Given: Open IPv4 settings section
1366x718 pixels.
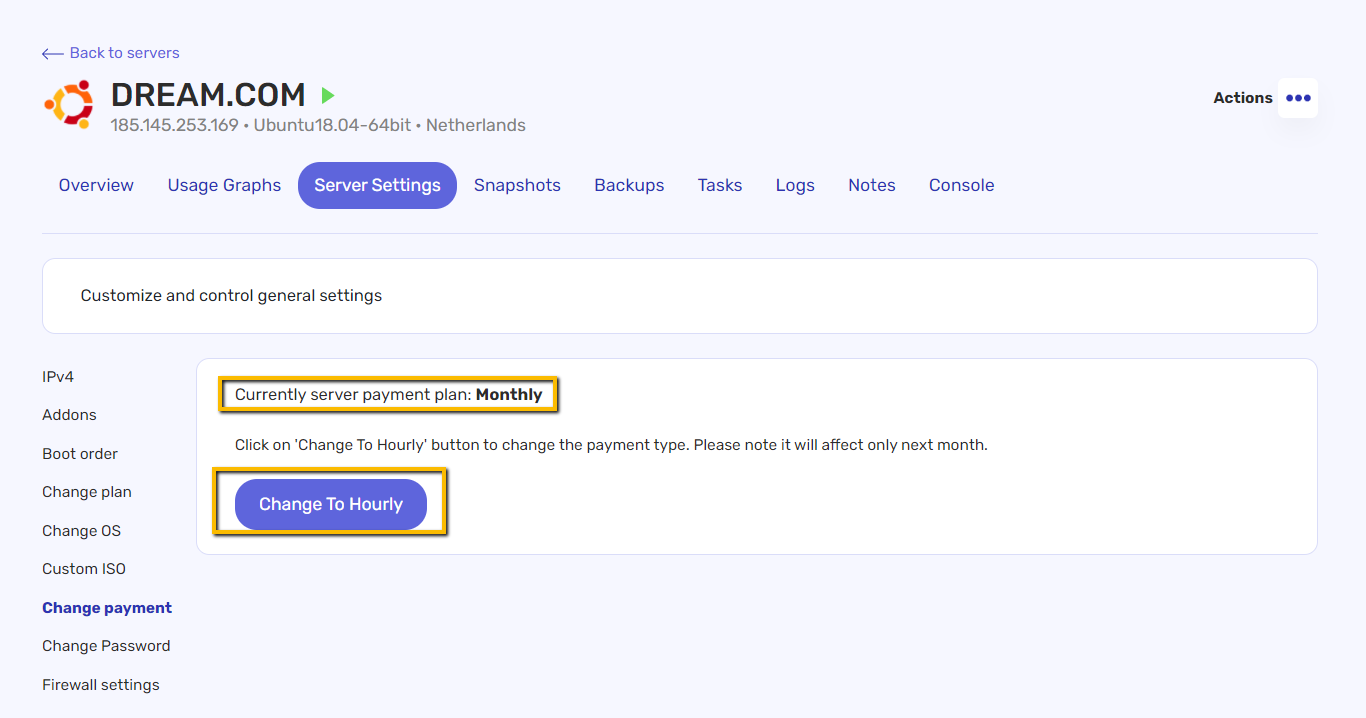Looking at the screenshot, I should tap(58, 377).
